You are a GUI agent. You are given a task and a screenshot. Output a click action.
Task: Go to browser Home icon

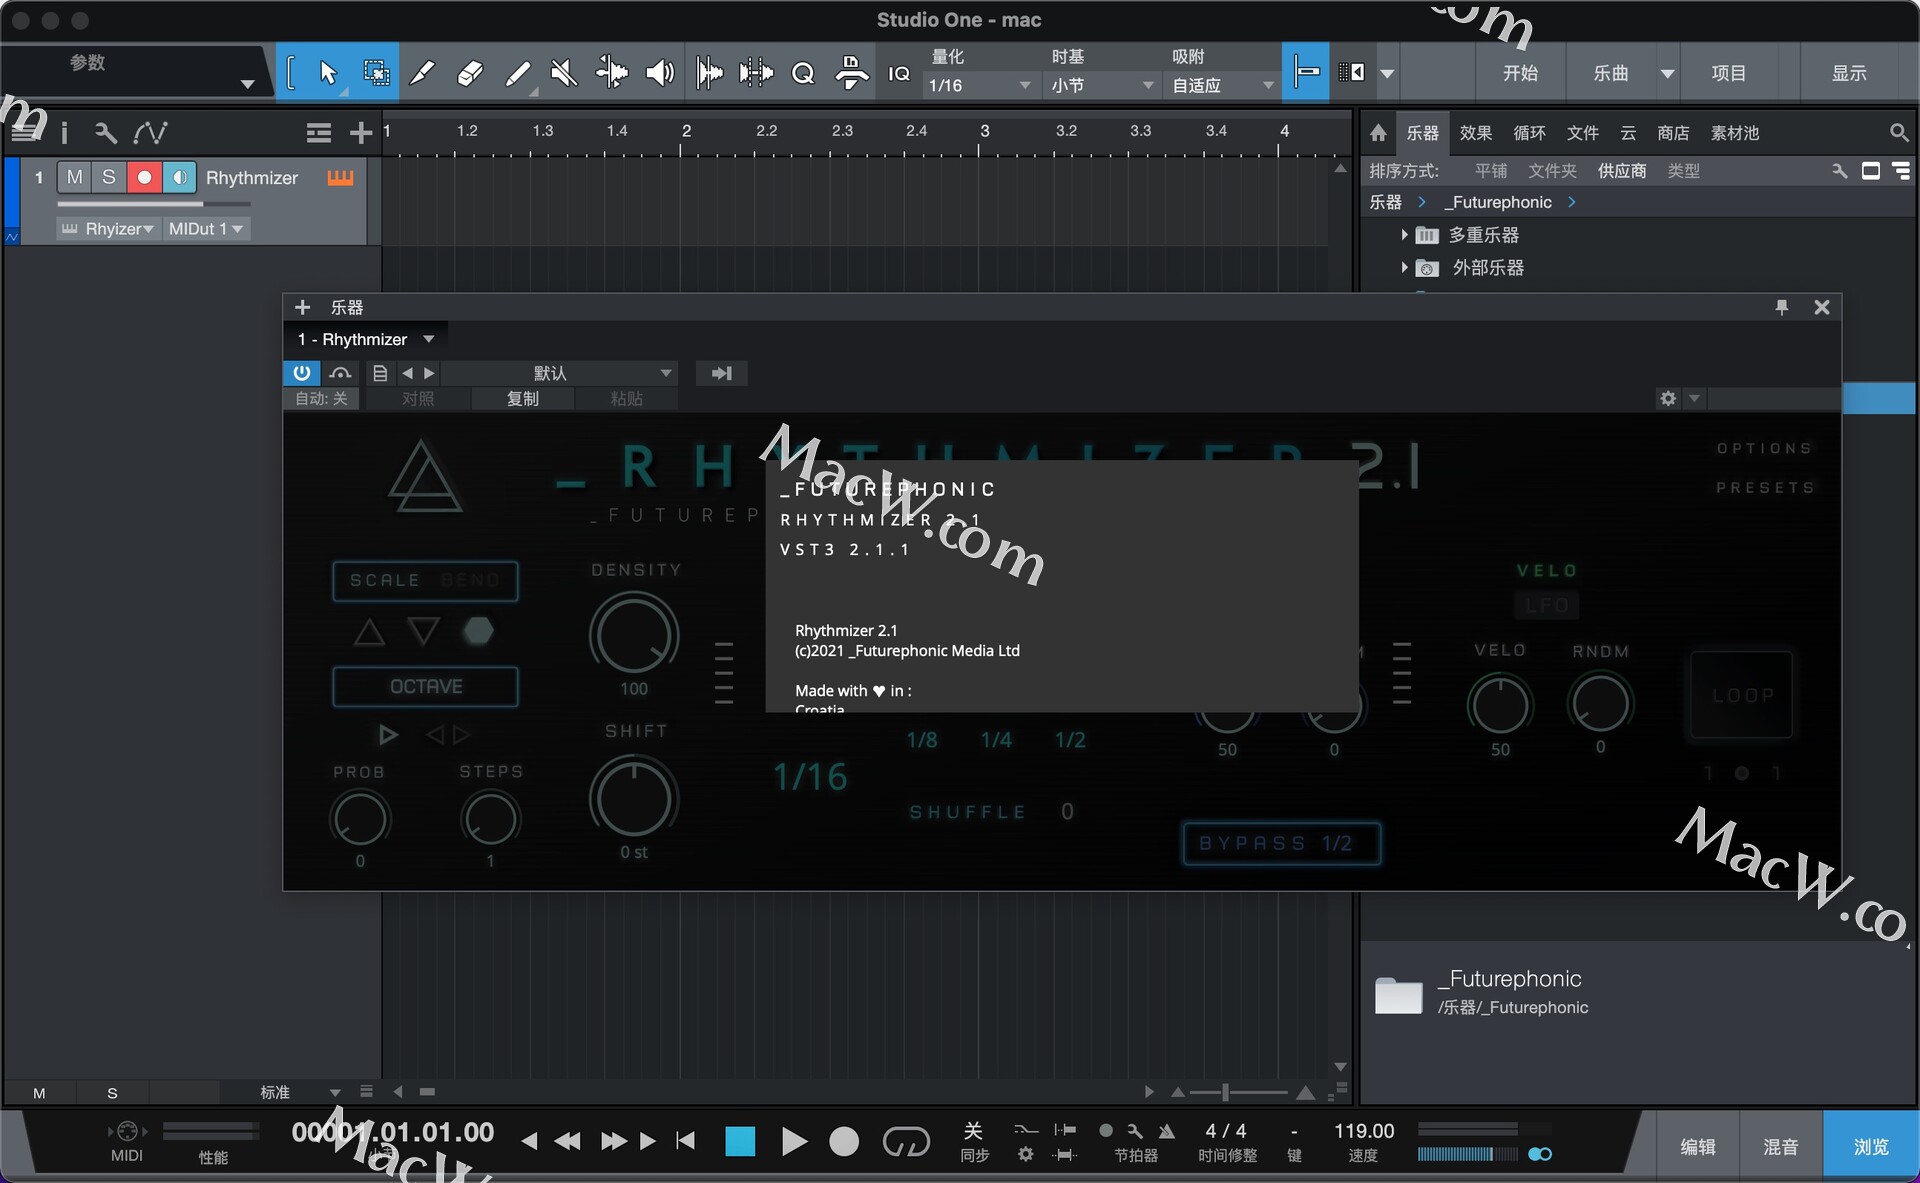click(x=1378, y=132)
